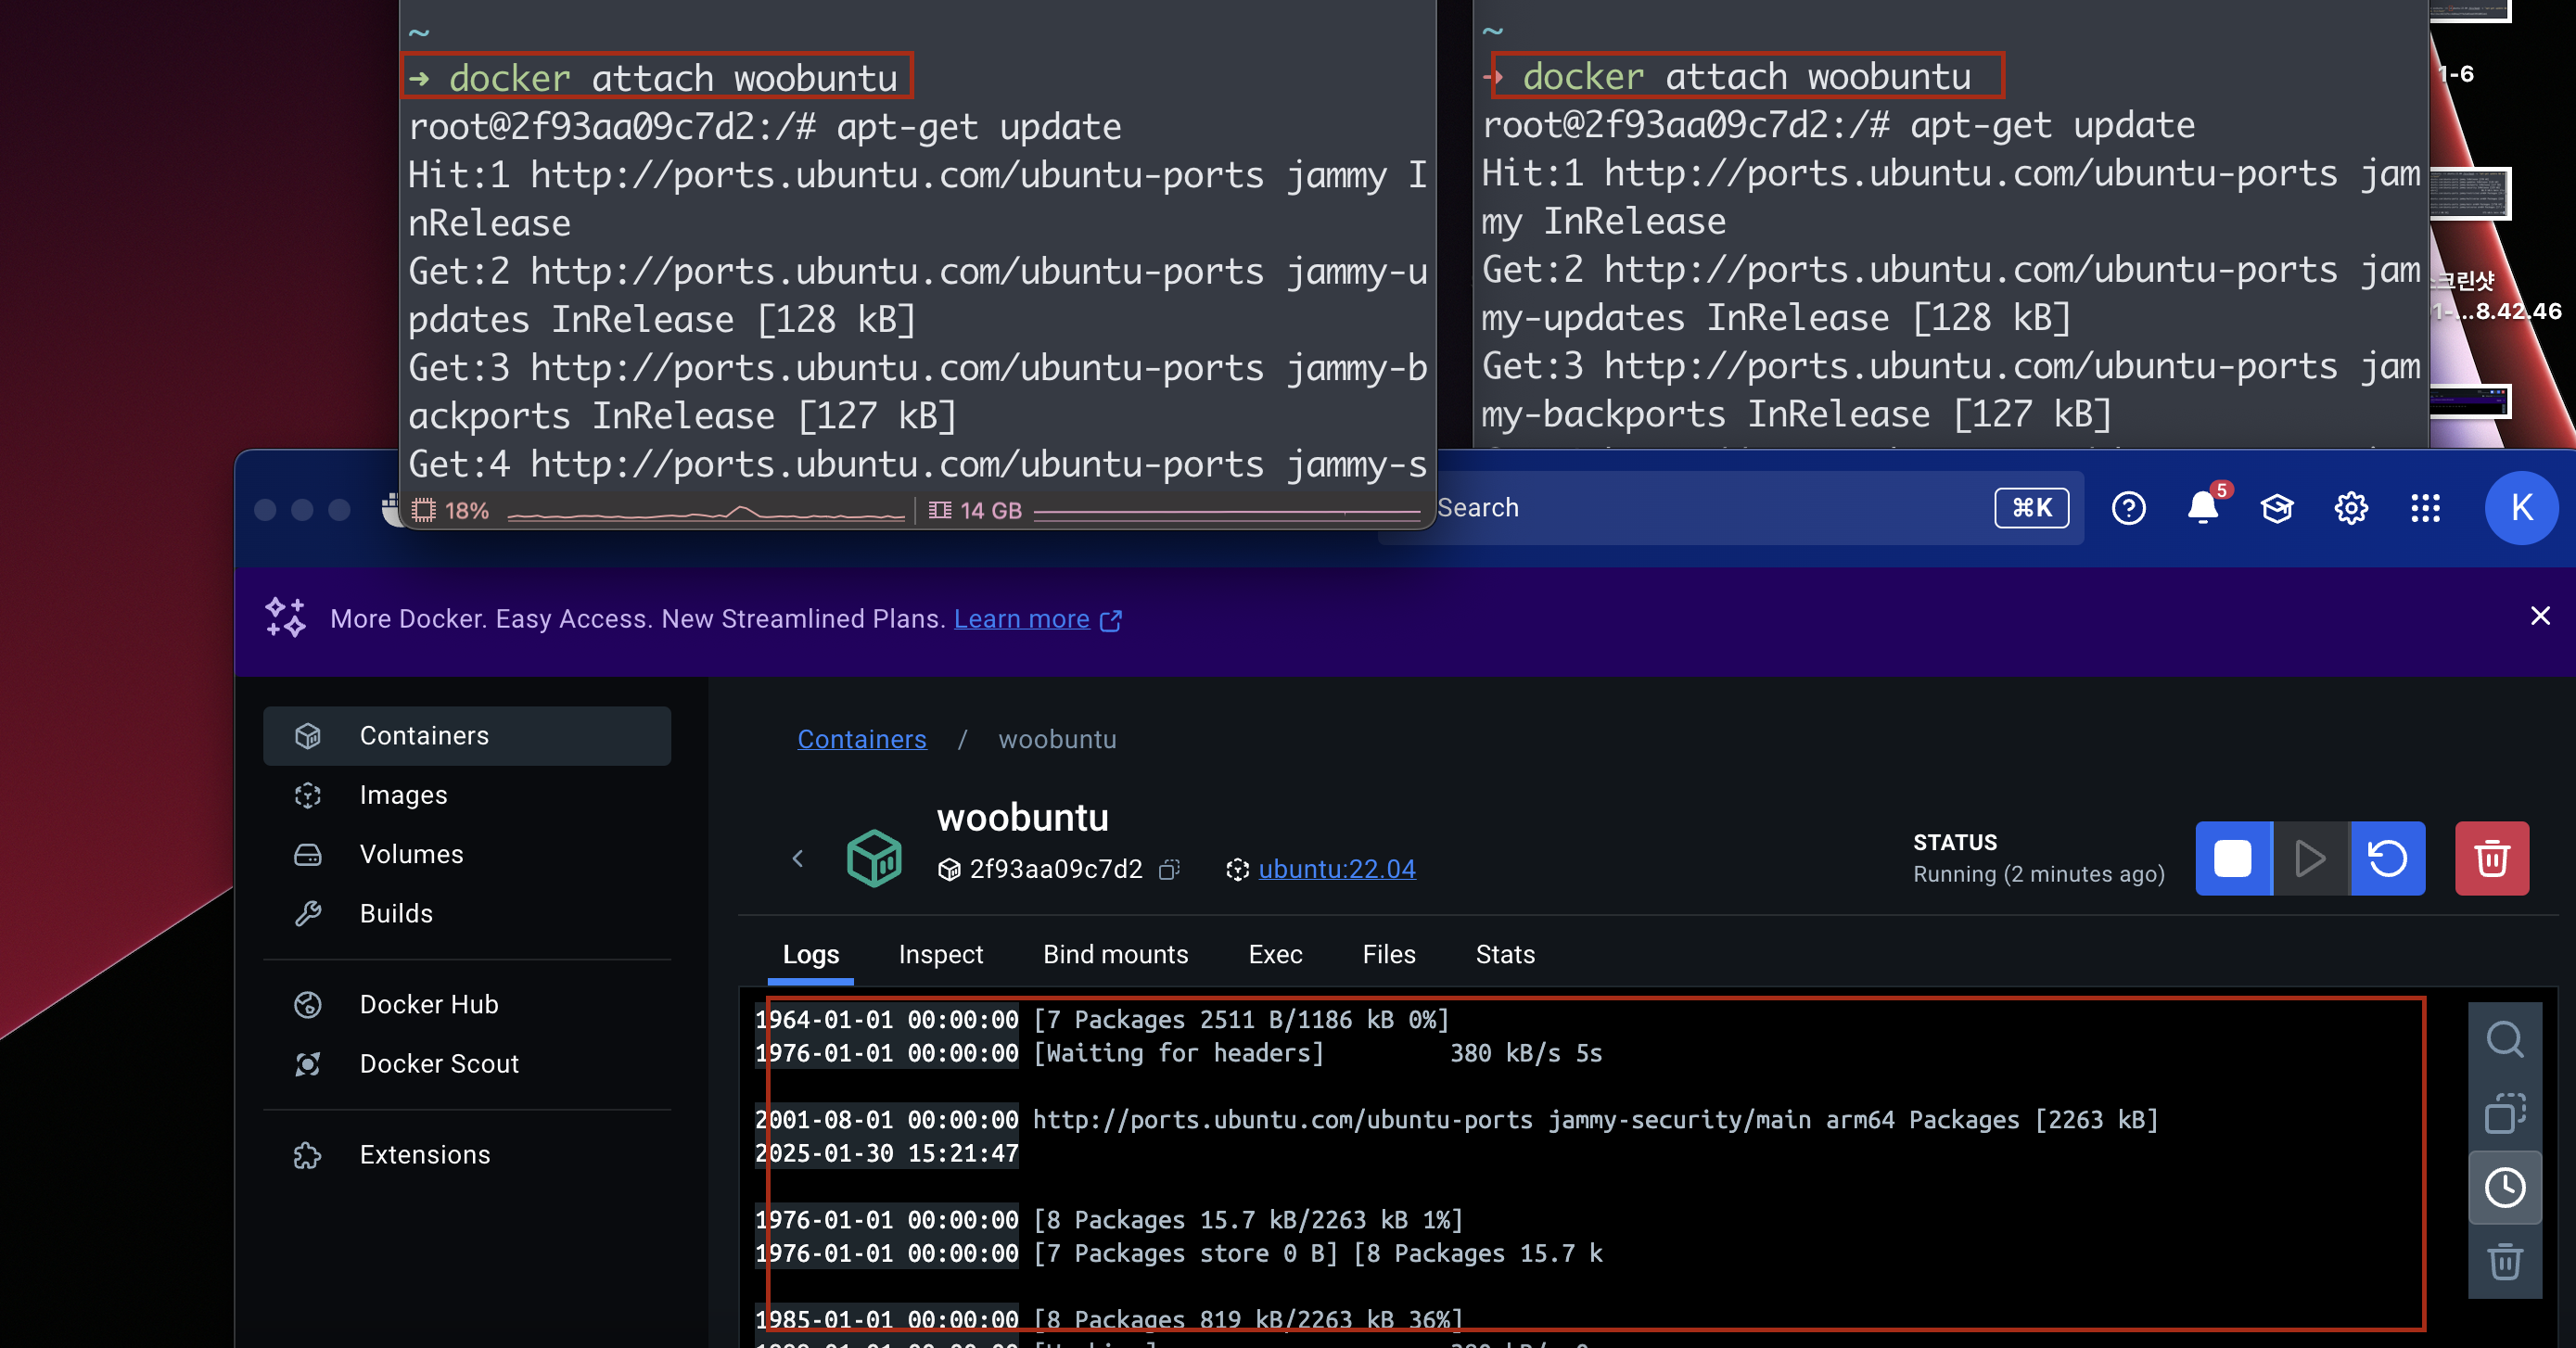The image size is (2576, 1348).
Task: Switch to the Files tab
Action: point(1389,955)
